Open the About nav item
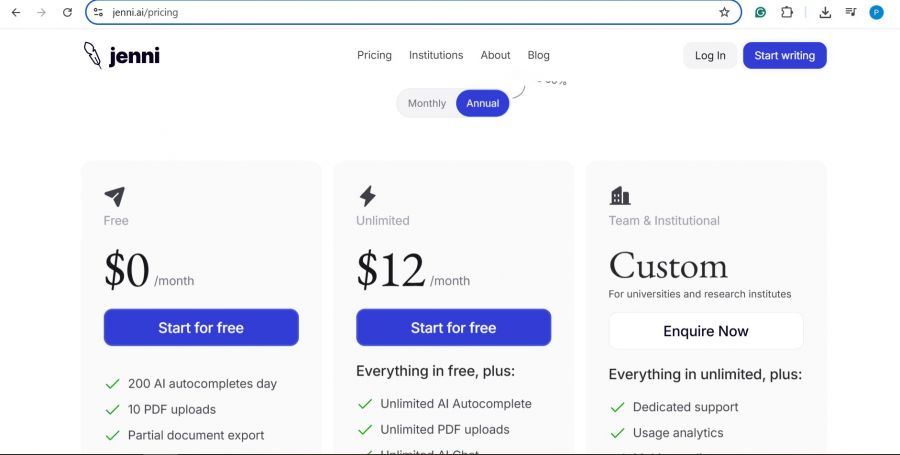 tap(495, 55)
